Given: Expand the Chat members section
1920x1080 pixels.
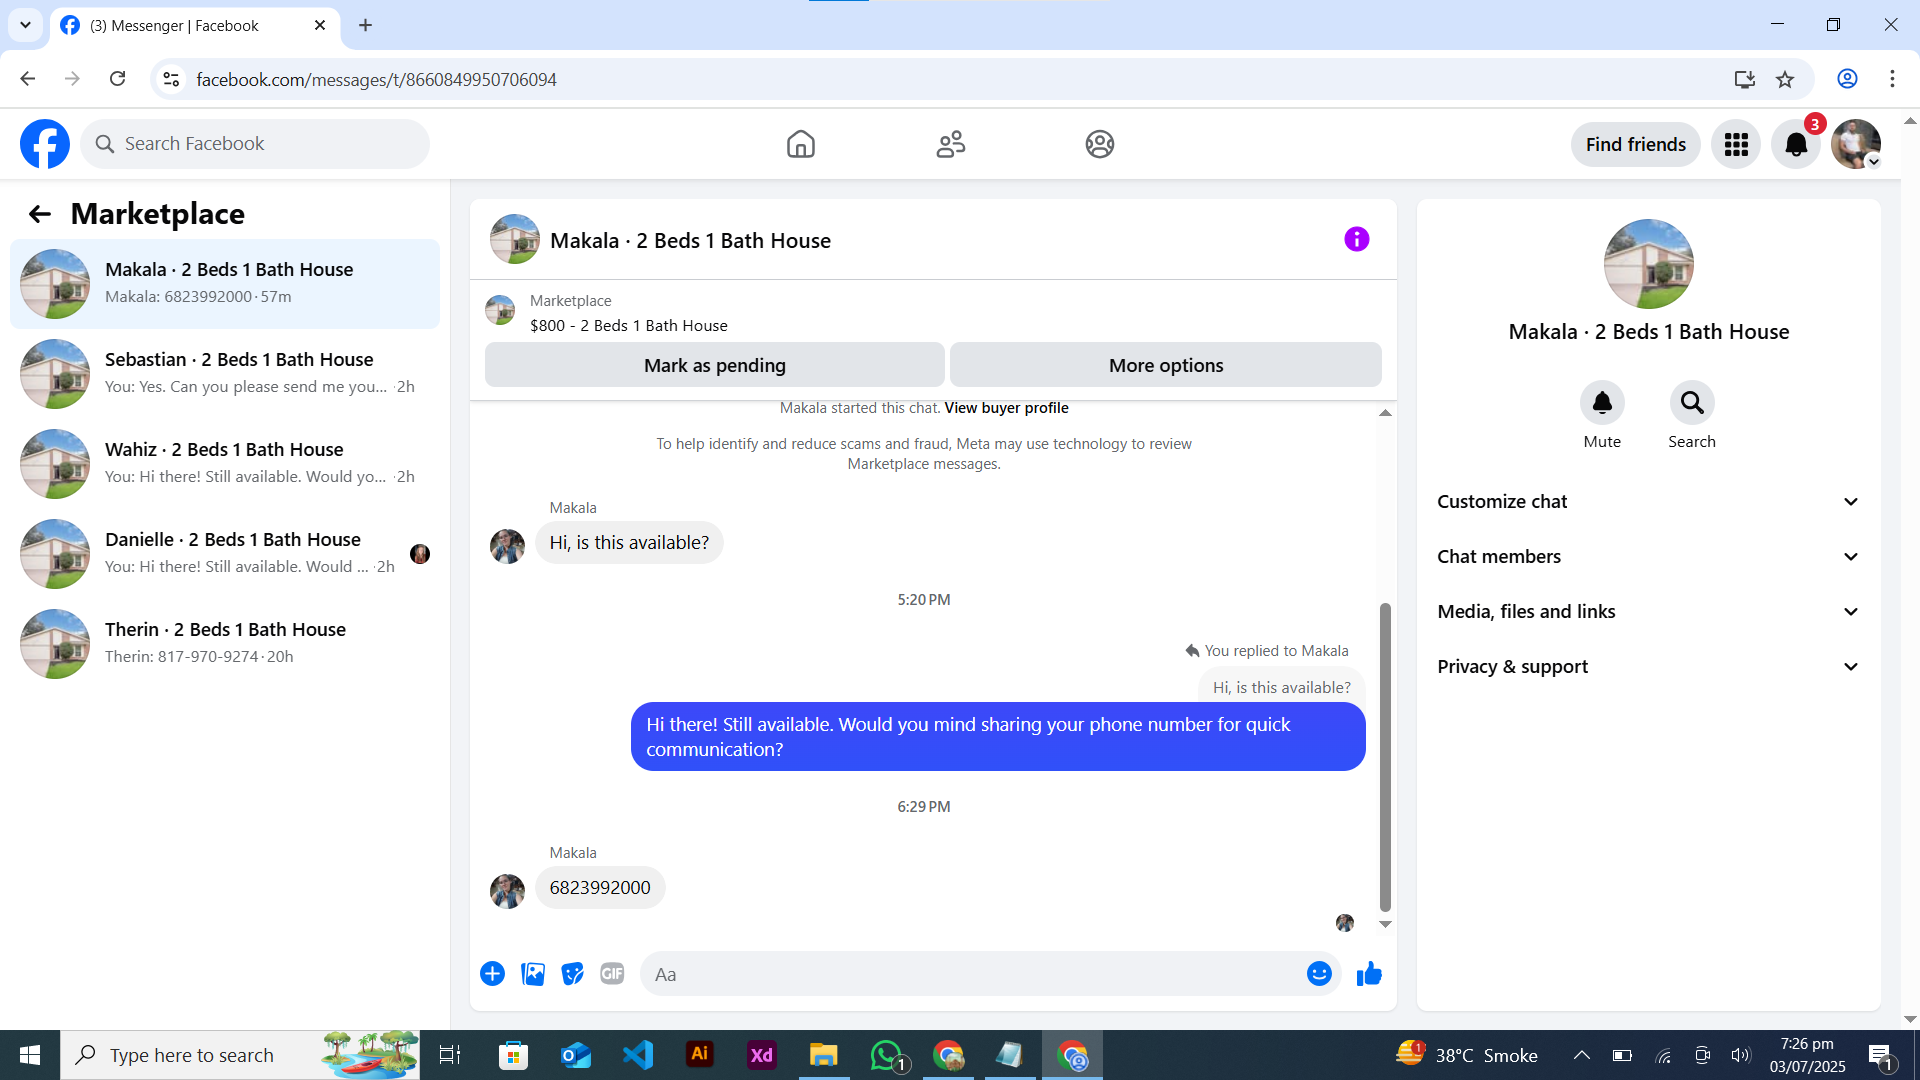Looking at the screenshot, I should pos(1648,557).
